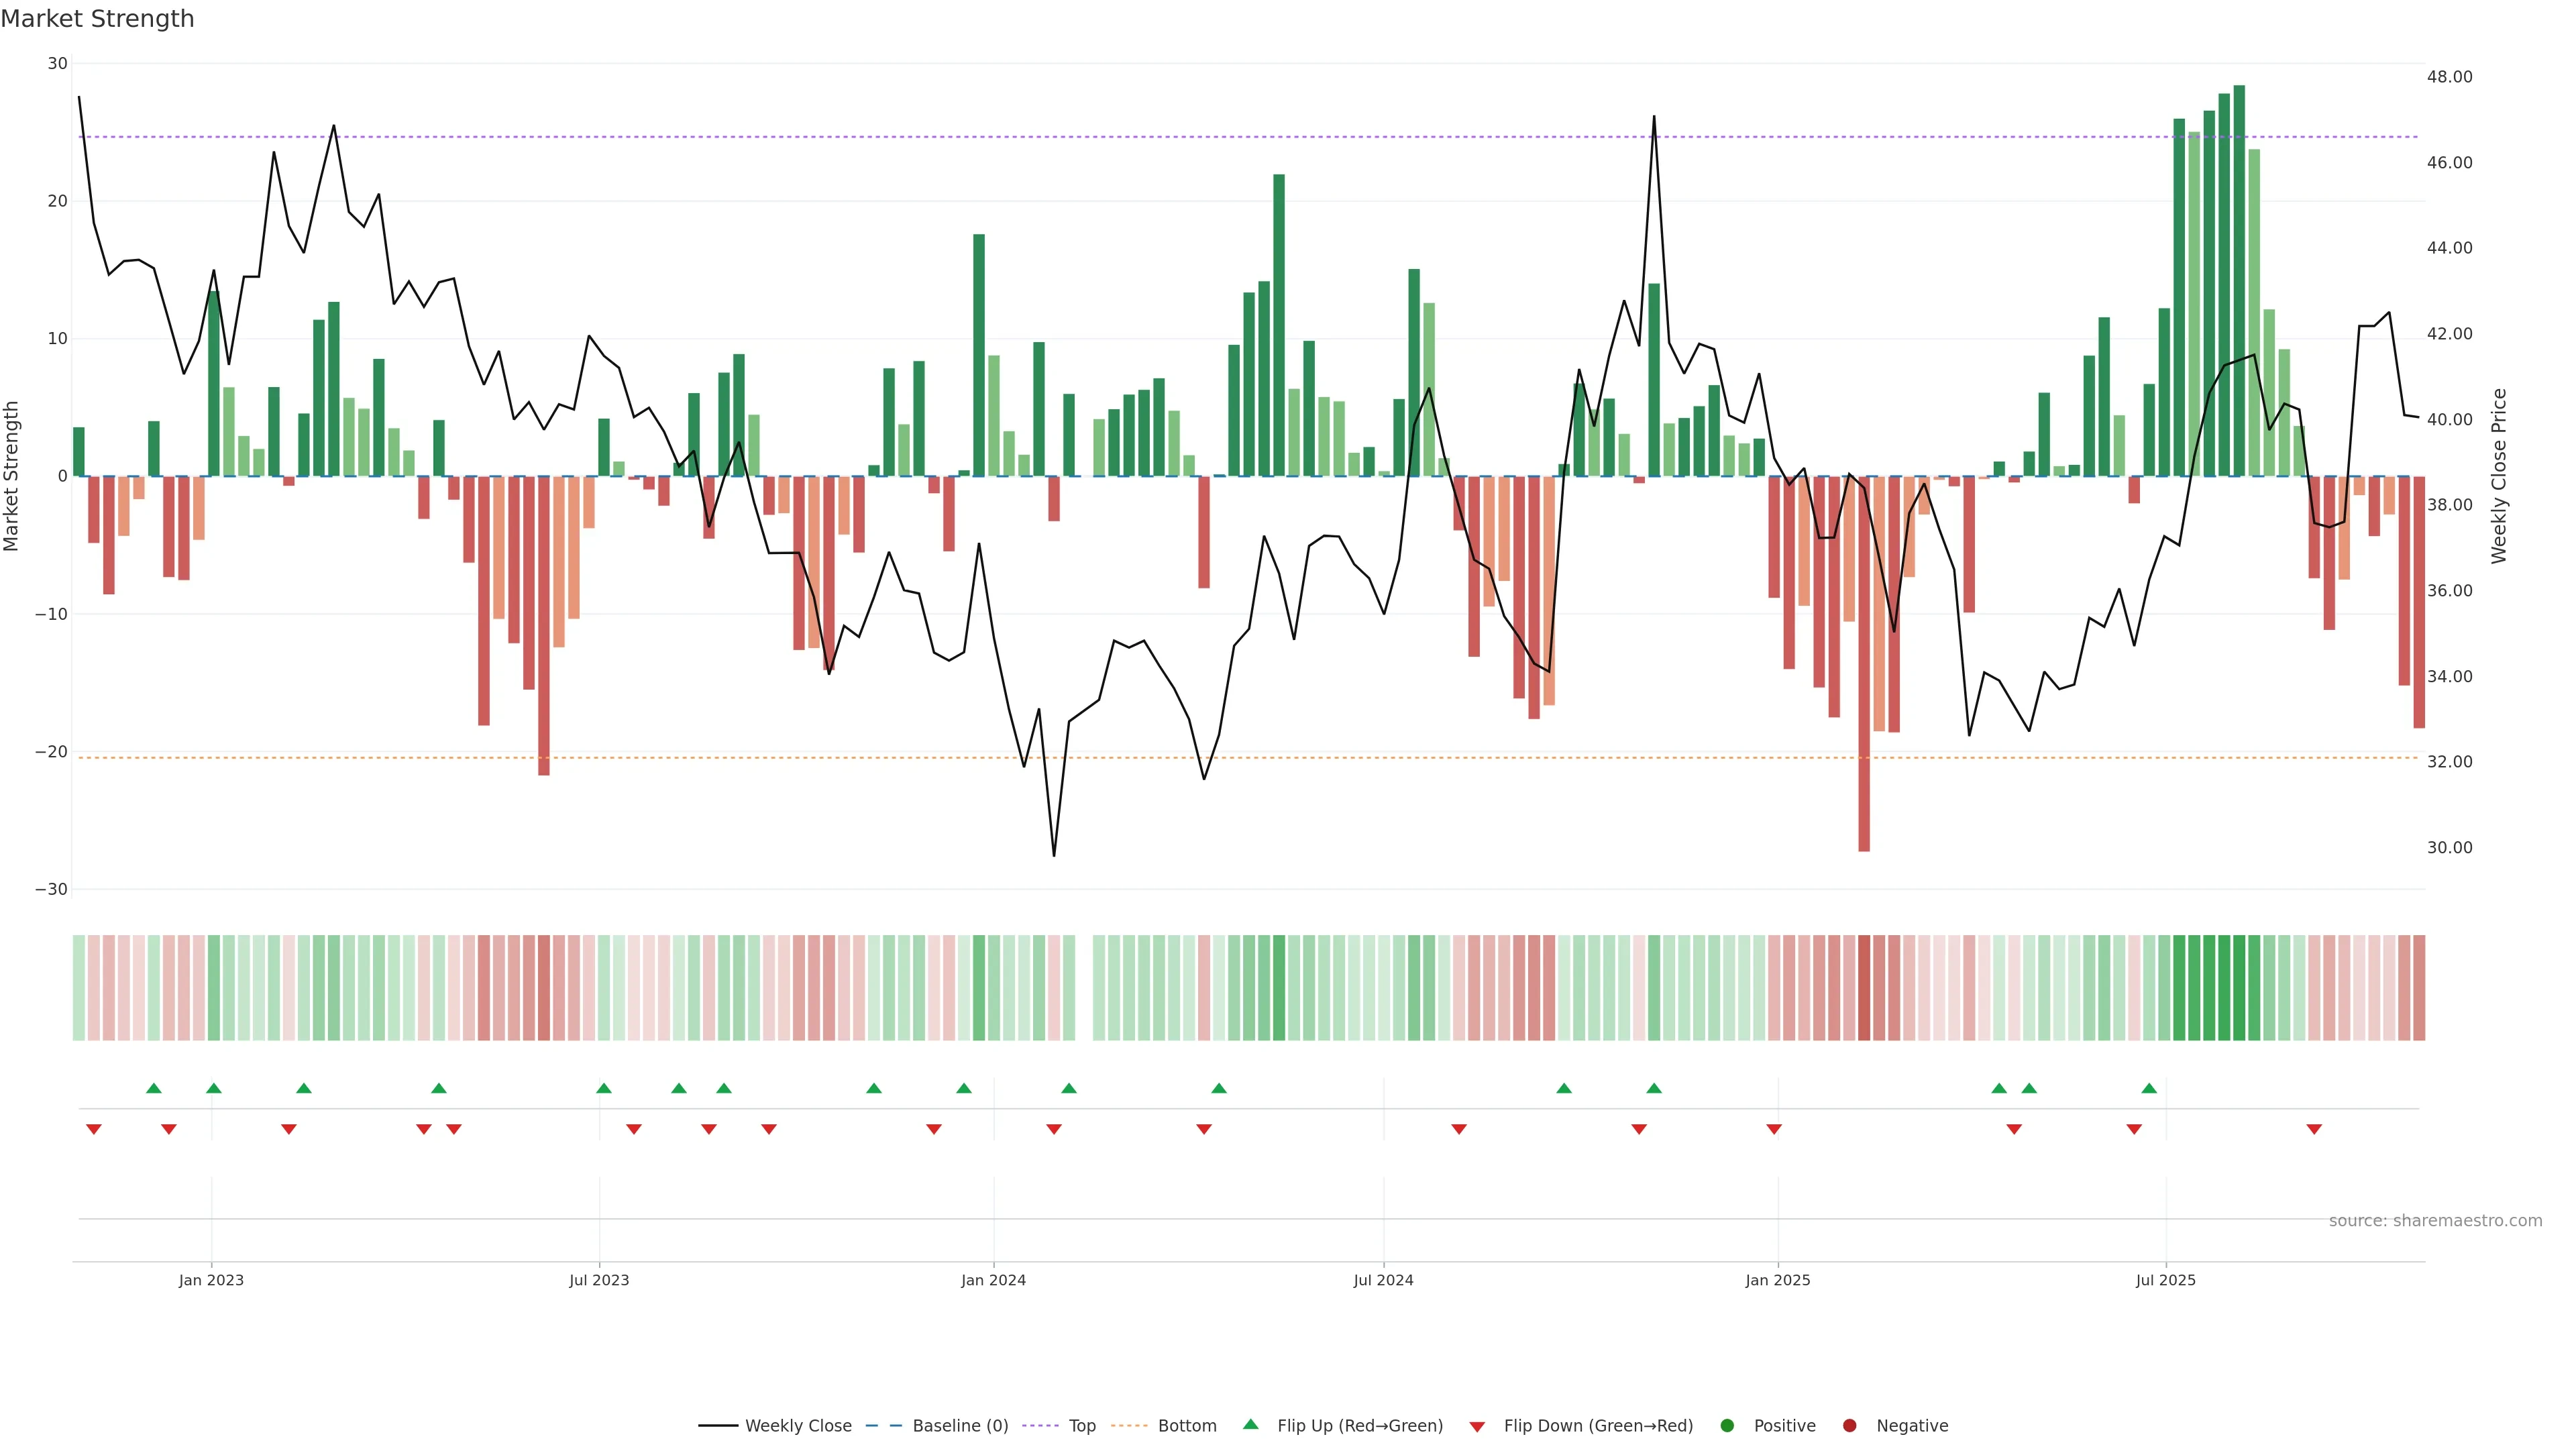This screenshot has height=1449, width=2576.
Task: Click the green Flip Up triangle legend icon
Action: point(1250,1425)
